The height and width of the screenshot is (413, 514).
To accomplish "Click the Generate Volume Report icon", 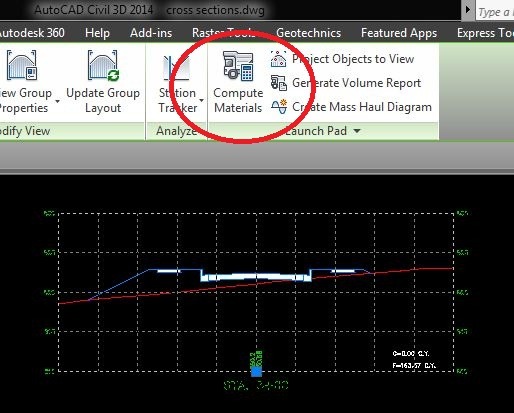I will [x=278, y=83].
